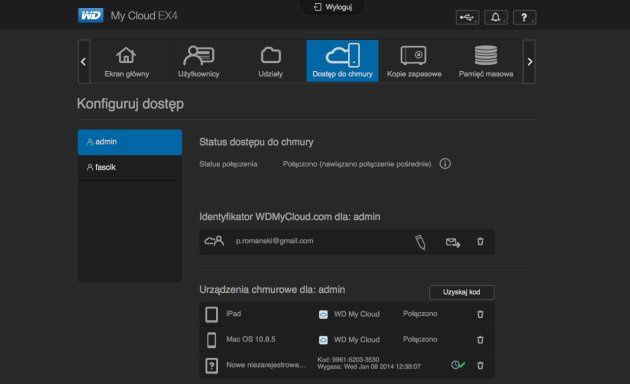Click Nowe niezarejestrowa... device name

tap(266, 365)
